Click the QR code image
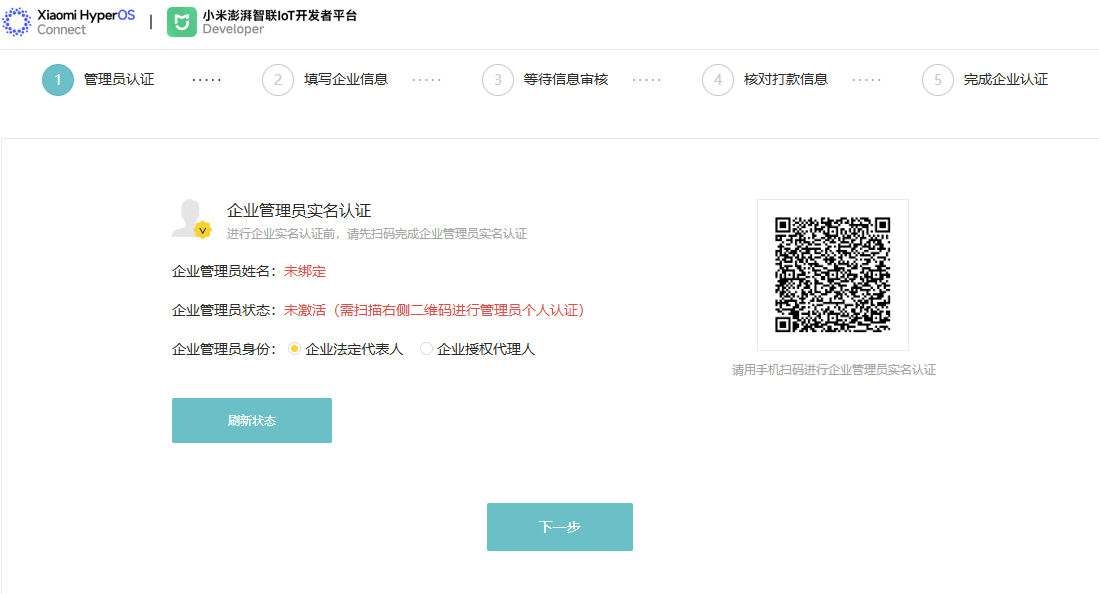The width and height of the screenshot is (1099, 594). pyautogui.click(x=833, y=275)
